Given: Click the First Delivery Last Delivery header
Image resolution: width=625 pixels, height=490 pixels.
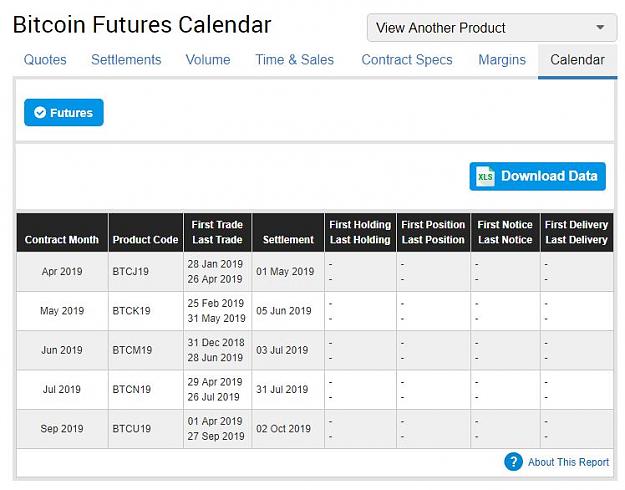Looking at the screenshot, I should [x=576, y=232].
